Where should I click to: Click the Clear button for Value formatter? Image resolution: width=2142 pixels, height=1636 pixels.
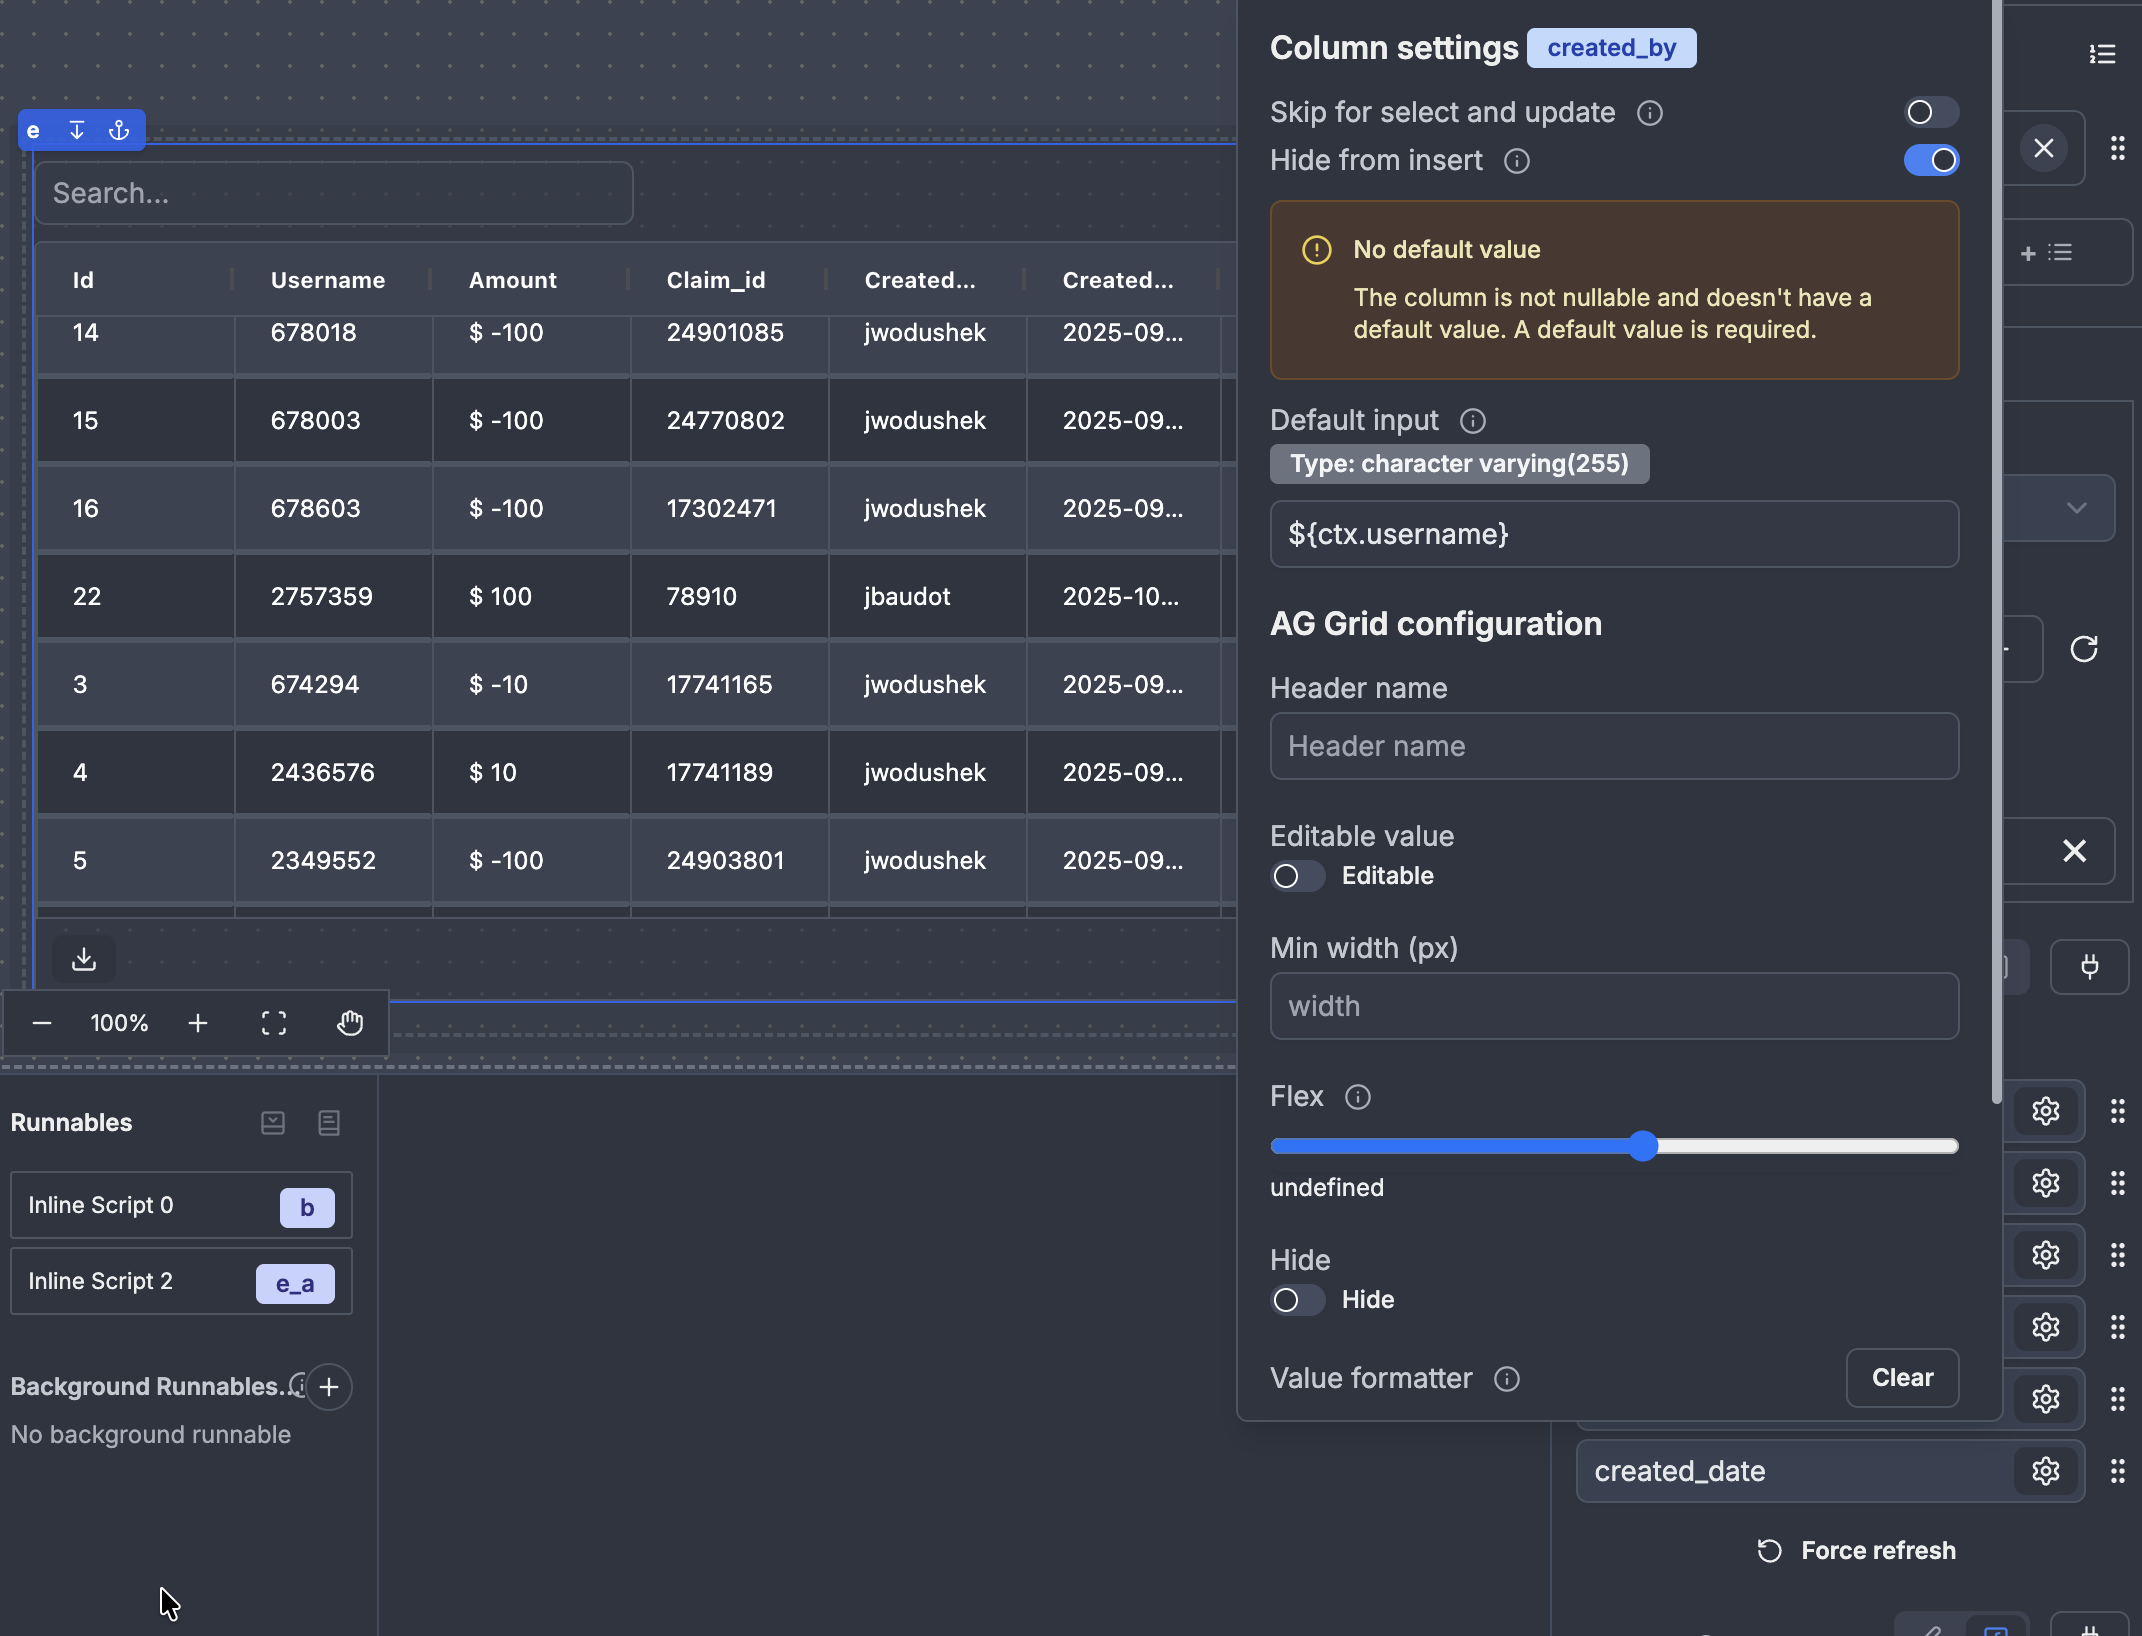coord(1901,1378)
